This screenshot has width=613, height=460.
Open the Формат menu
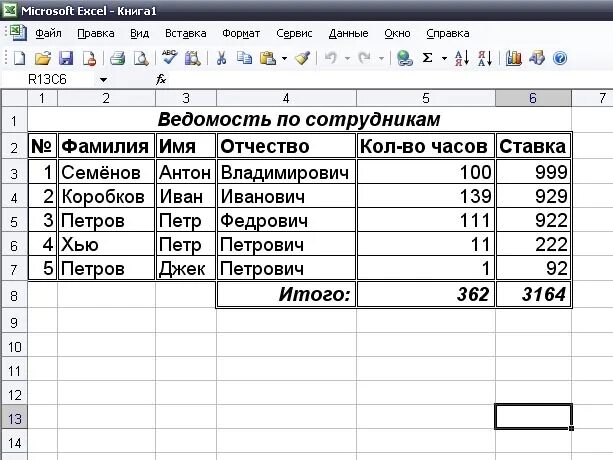241,34
